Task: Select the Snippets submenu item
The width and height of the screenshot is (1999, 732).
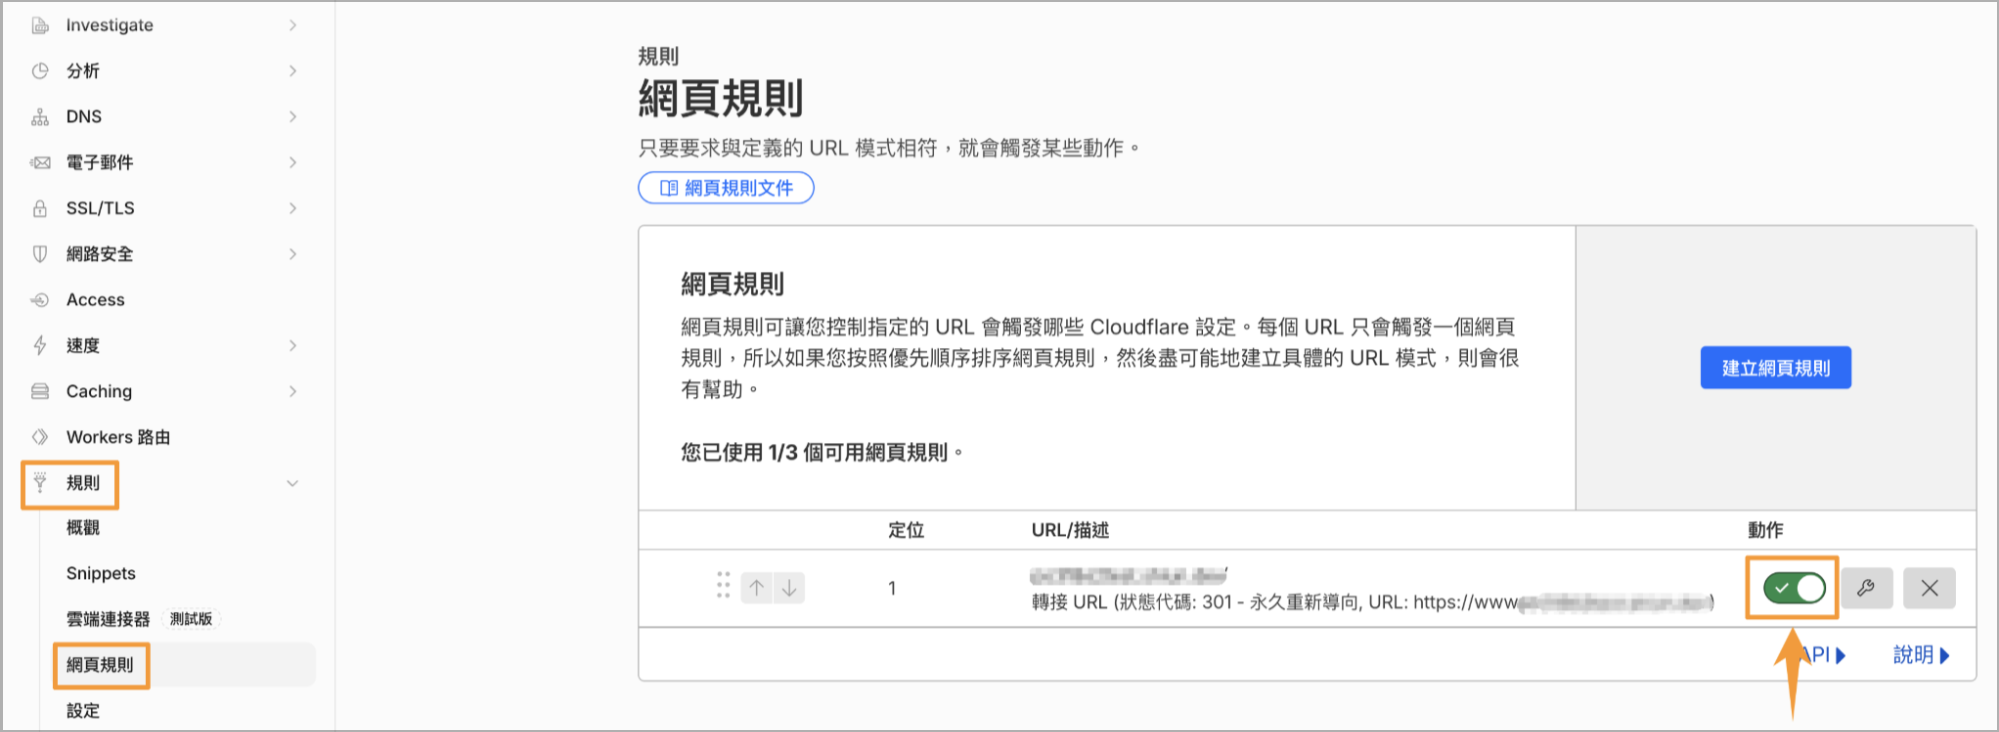Action: click(x=101, y=574)
